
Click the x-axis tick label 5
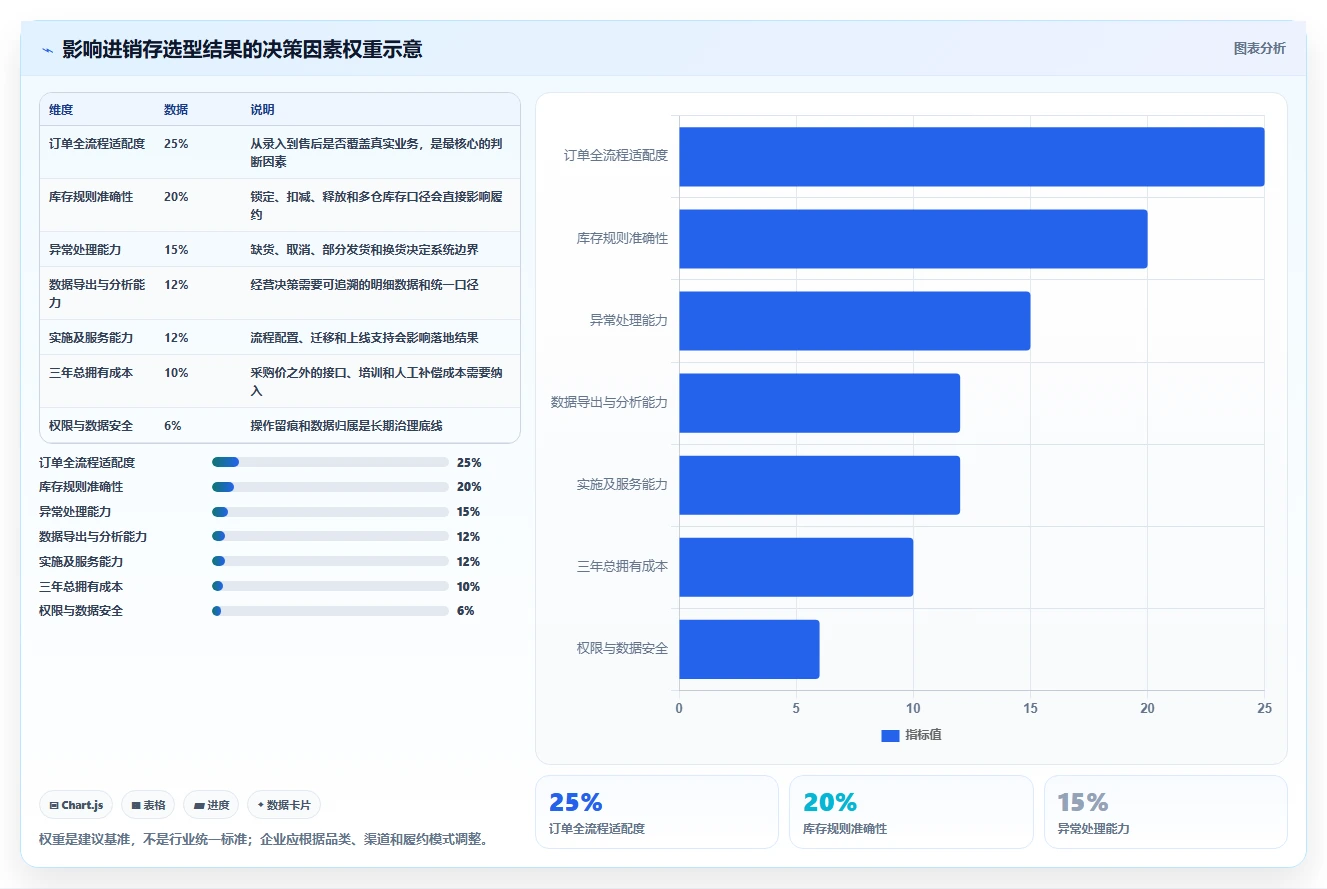point(796,708)
